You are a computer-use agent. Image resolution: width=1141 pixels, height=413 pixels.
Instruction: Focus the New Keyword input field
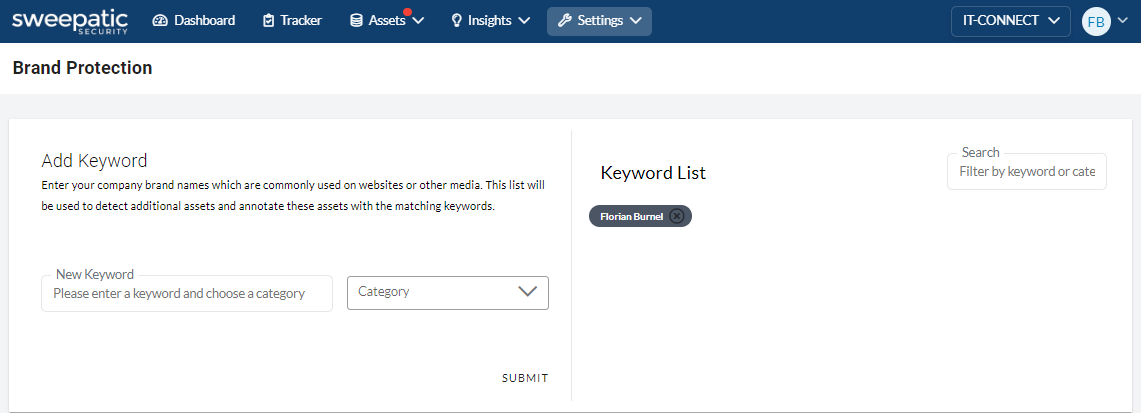[187, 294]
